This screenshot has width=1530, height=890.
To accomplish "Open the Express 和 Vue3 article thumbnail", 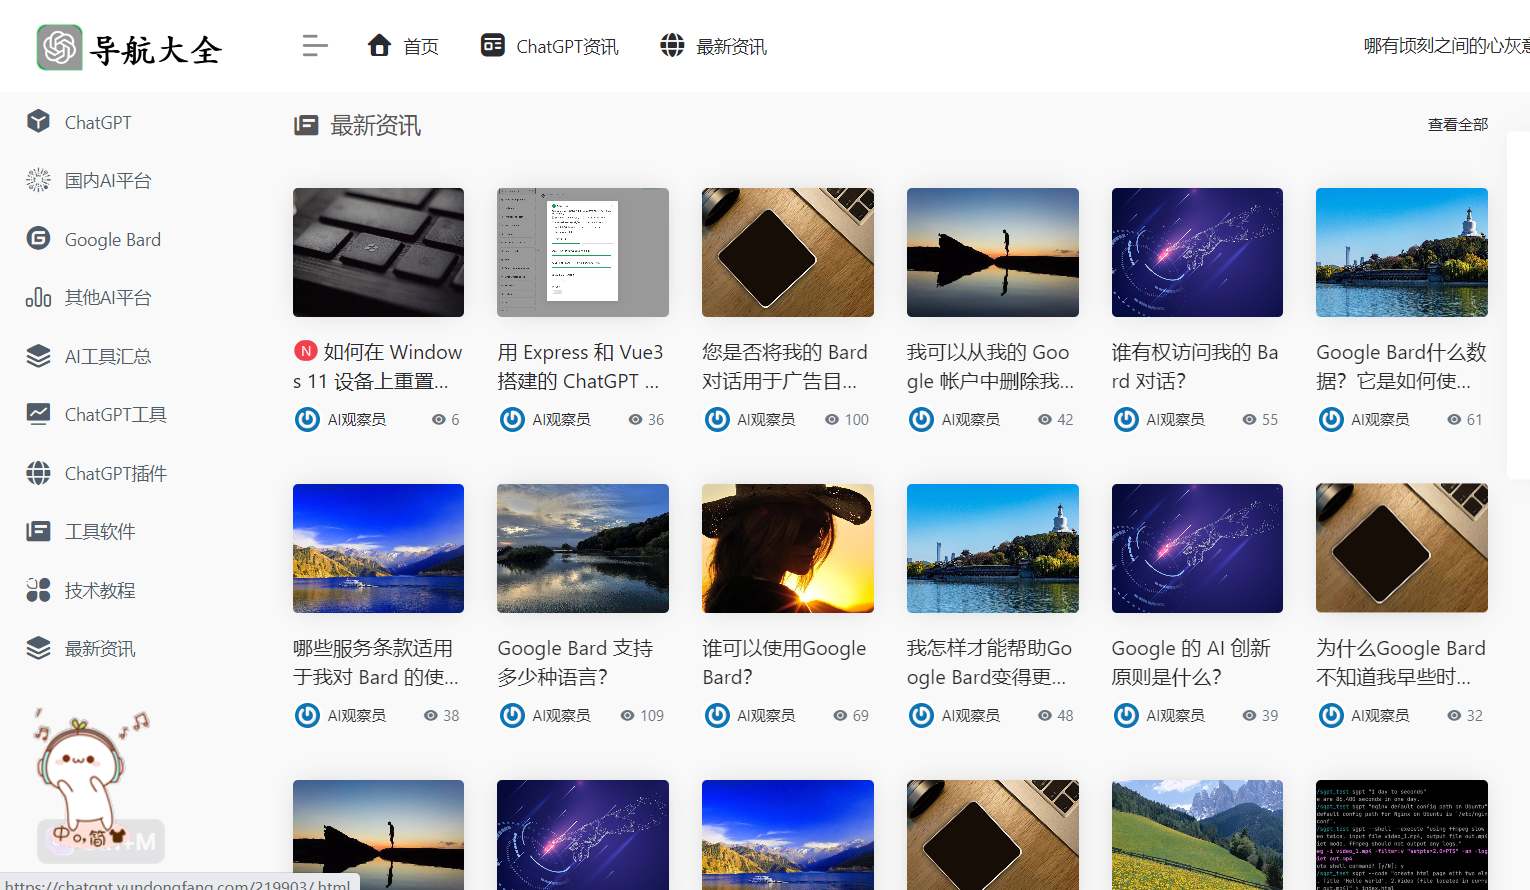I will 583,252.
